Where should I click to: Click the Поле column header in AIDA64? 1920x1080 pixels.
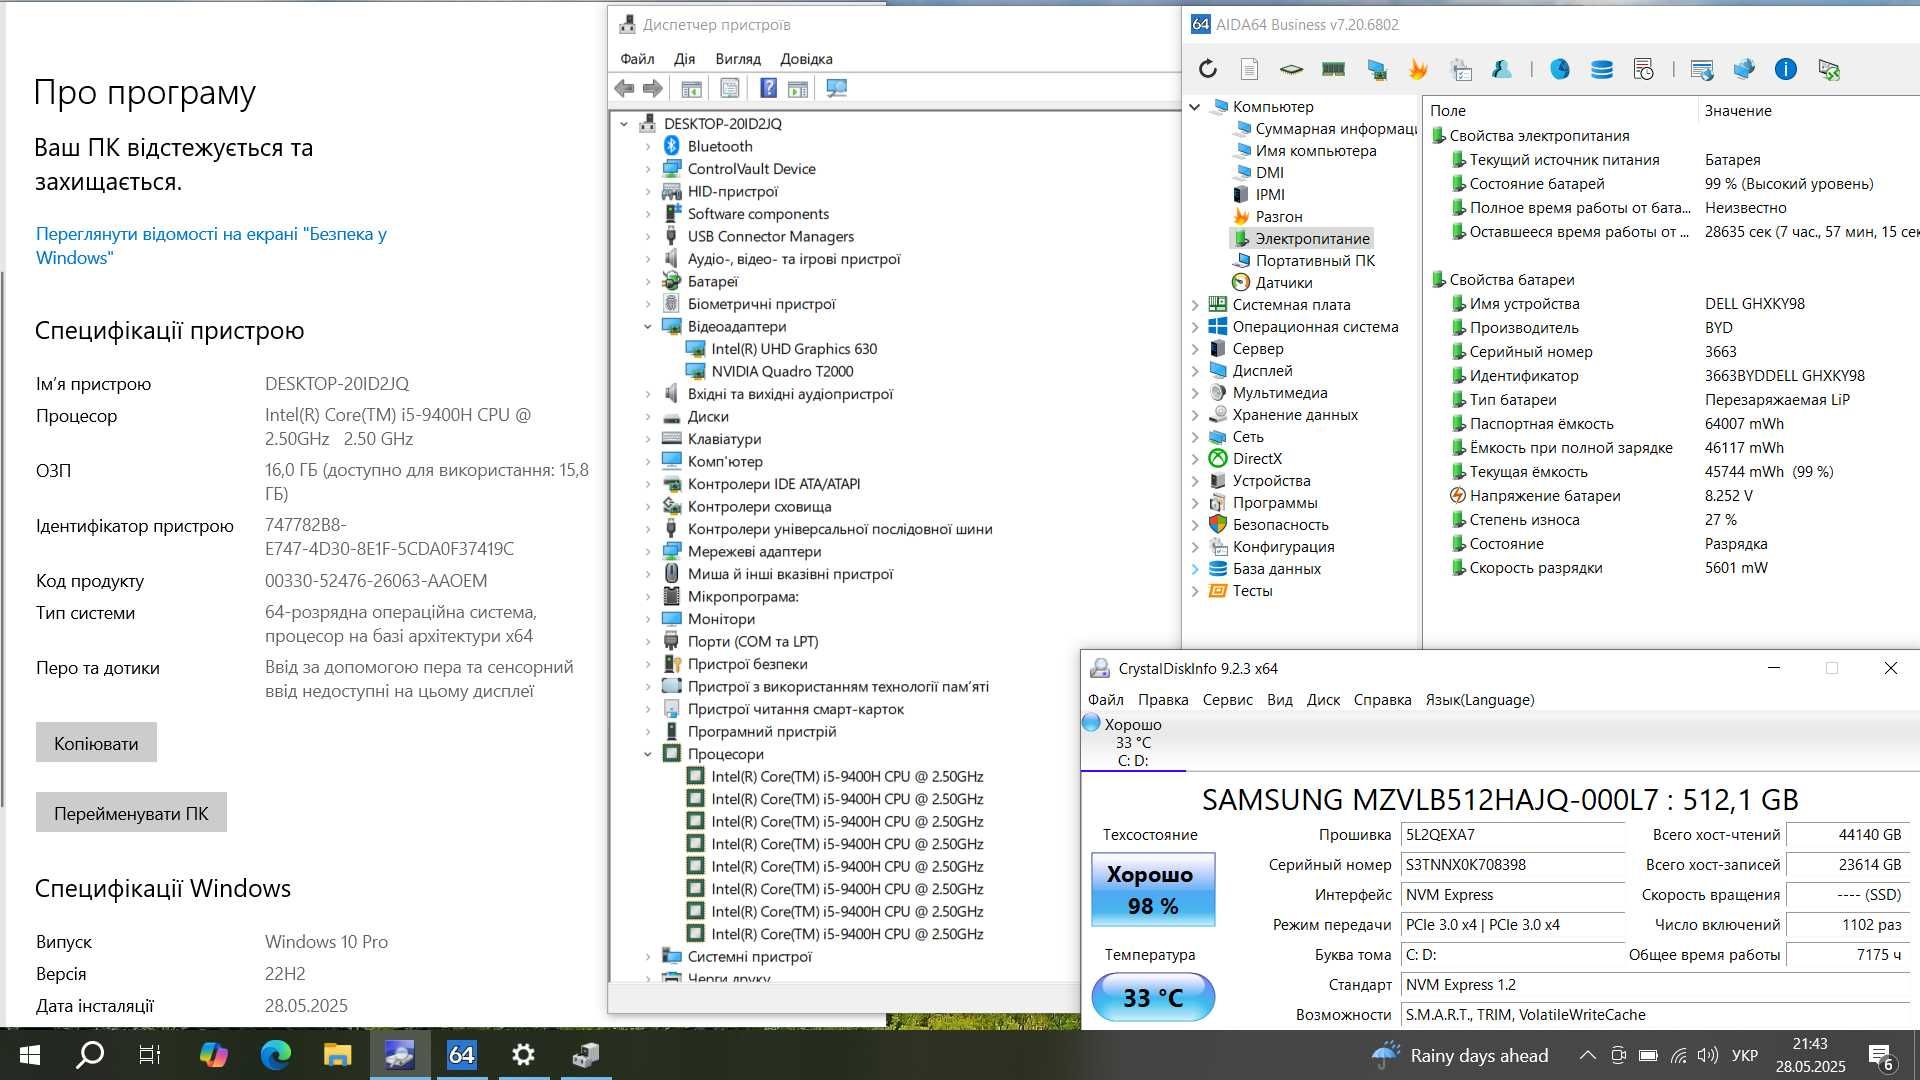[x=1560, y=110]
